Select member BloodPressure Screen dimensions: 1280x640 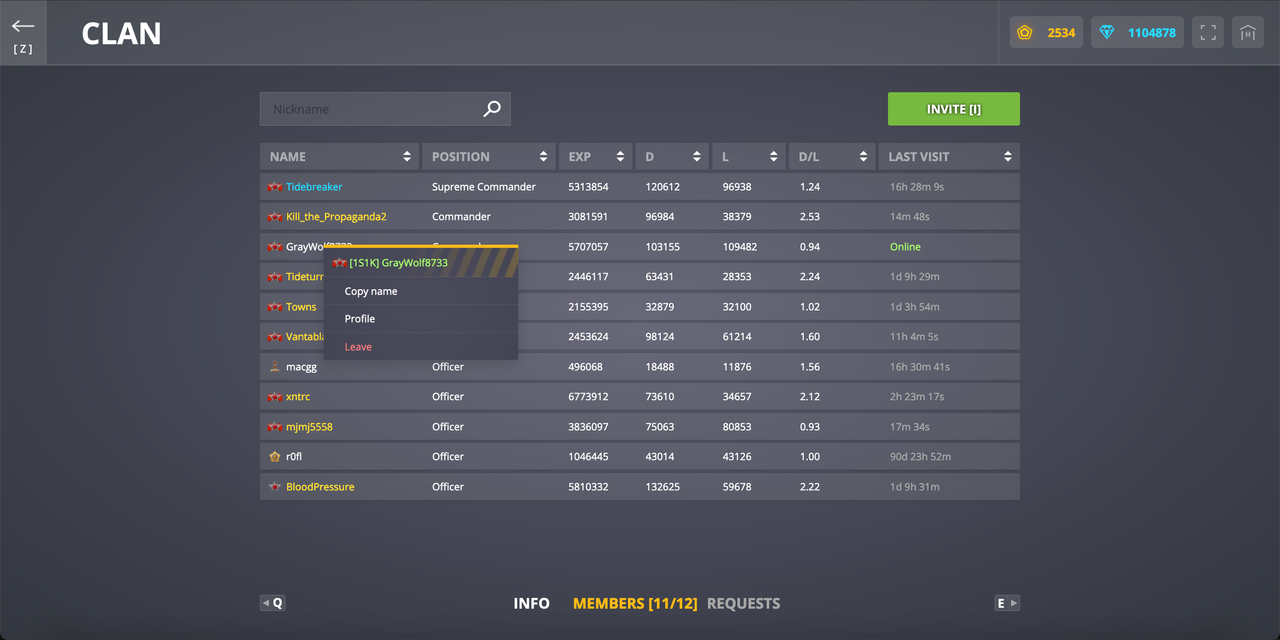(x=320, y=487)
